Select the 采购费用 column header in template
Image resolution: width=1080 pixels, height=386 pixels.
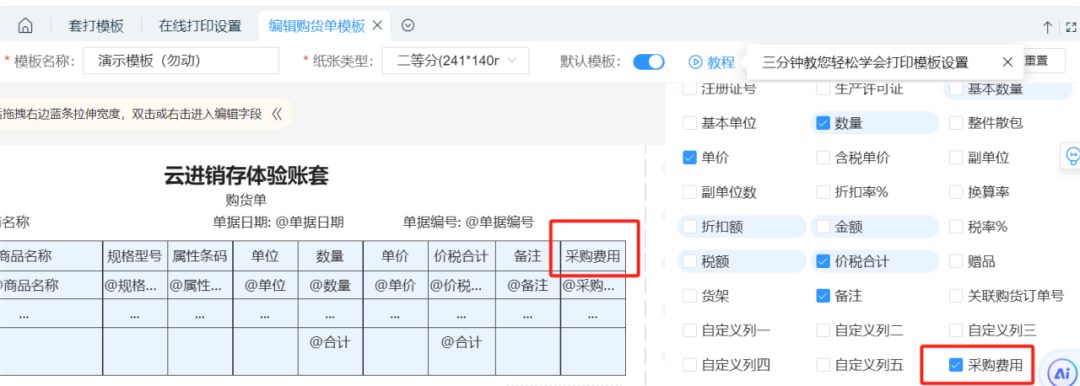point(592,256)
